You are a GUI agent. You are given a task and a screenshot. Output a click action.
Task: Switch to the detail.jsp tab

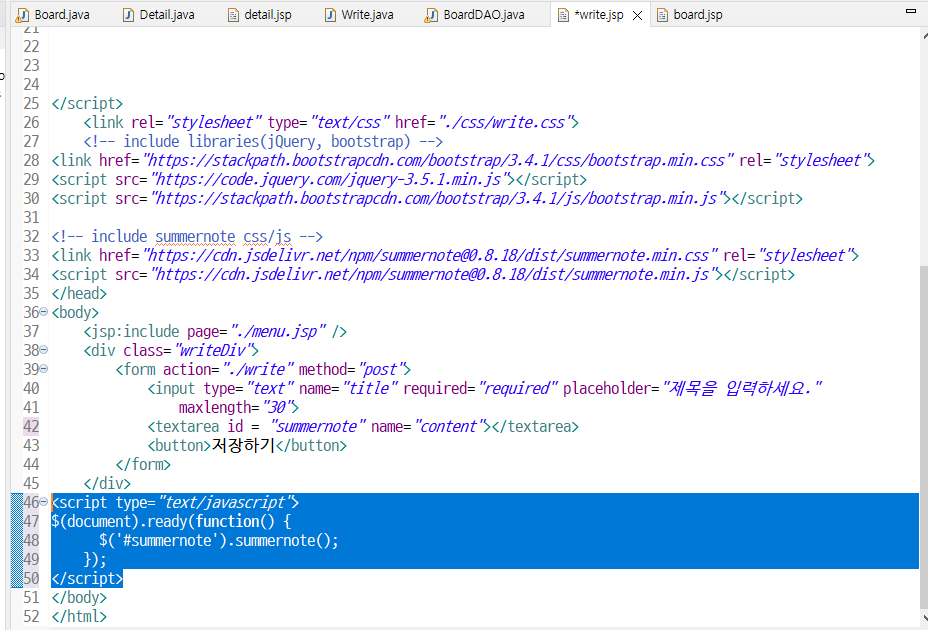tap(260, 15)
